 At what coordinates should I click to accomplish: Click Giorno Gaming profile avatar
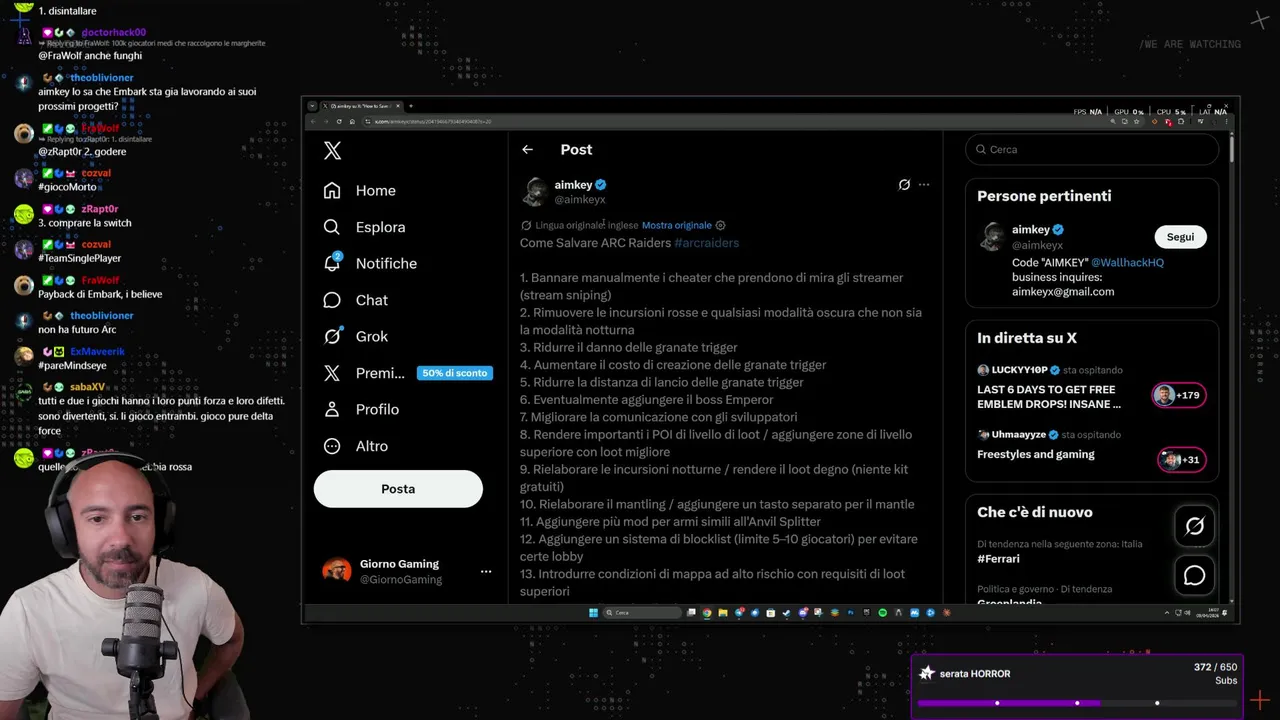tap(336, 571)
